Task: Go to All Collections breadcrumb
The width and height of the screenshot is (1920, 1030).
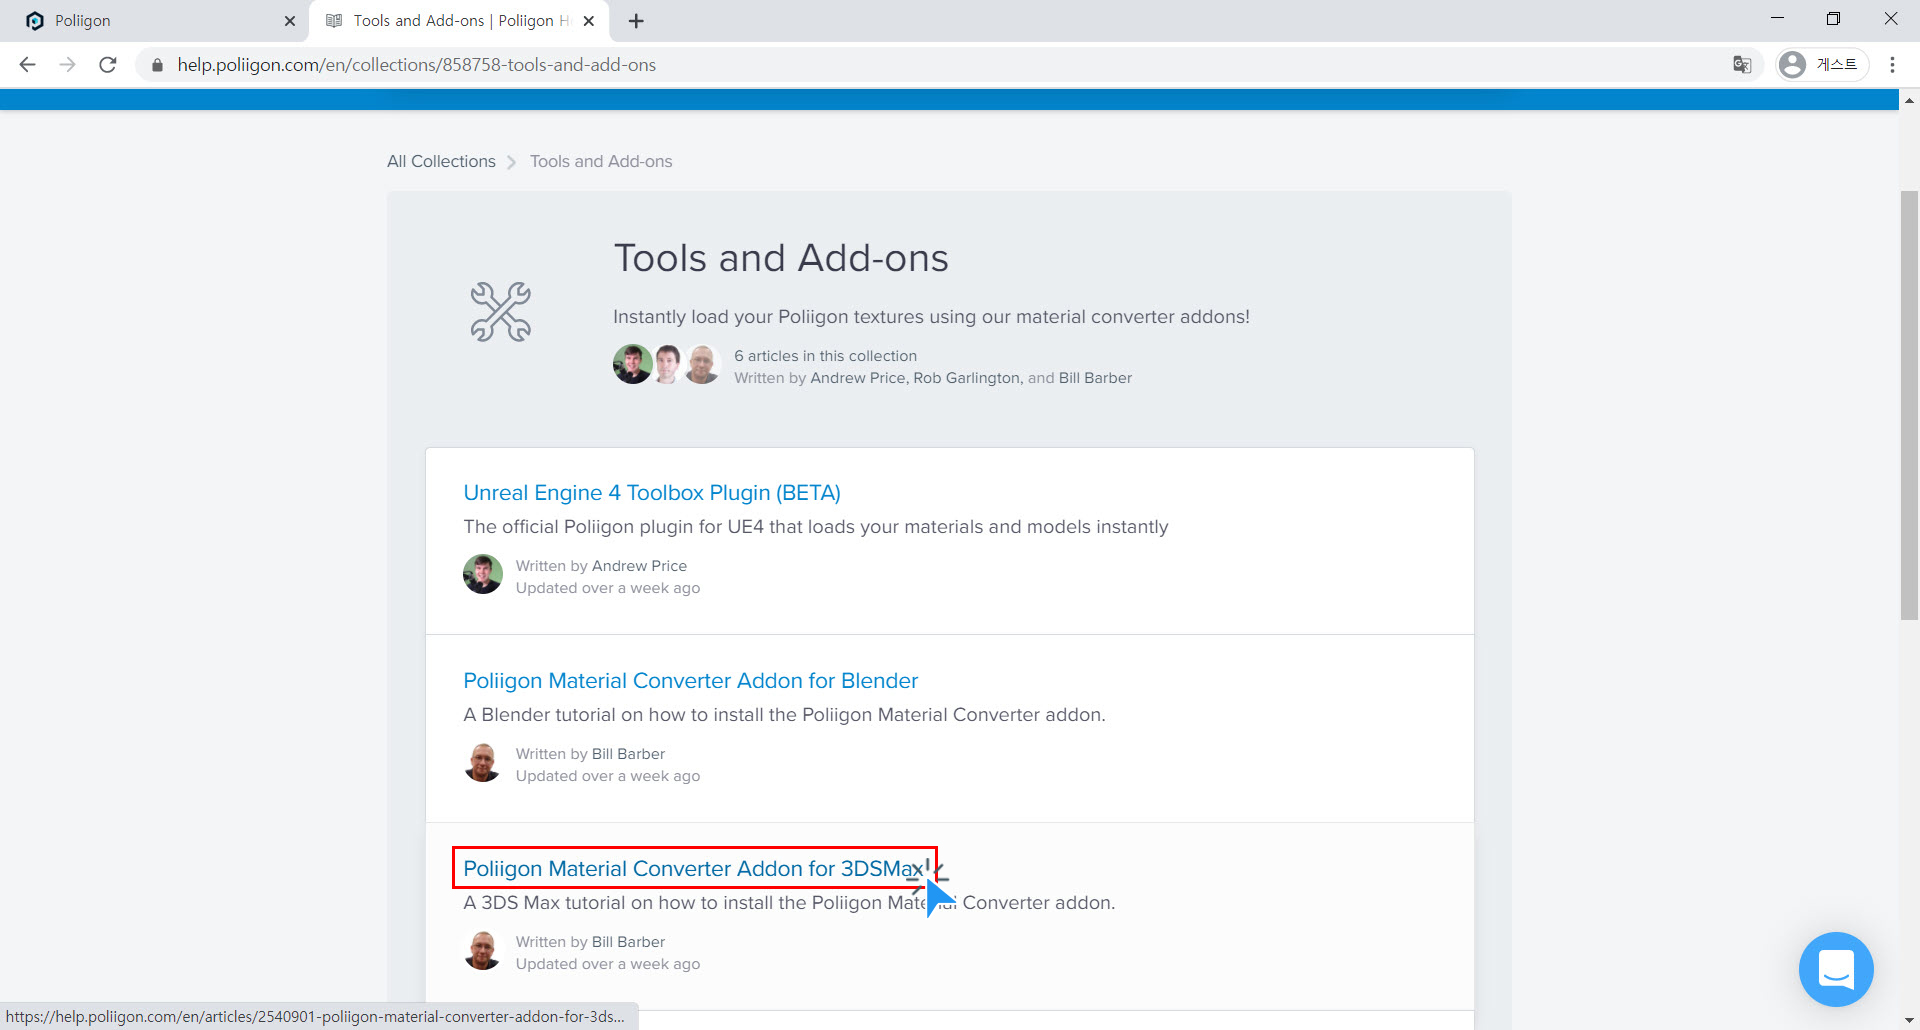Action: pyautogui.click(x=441, y=161)
